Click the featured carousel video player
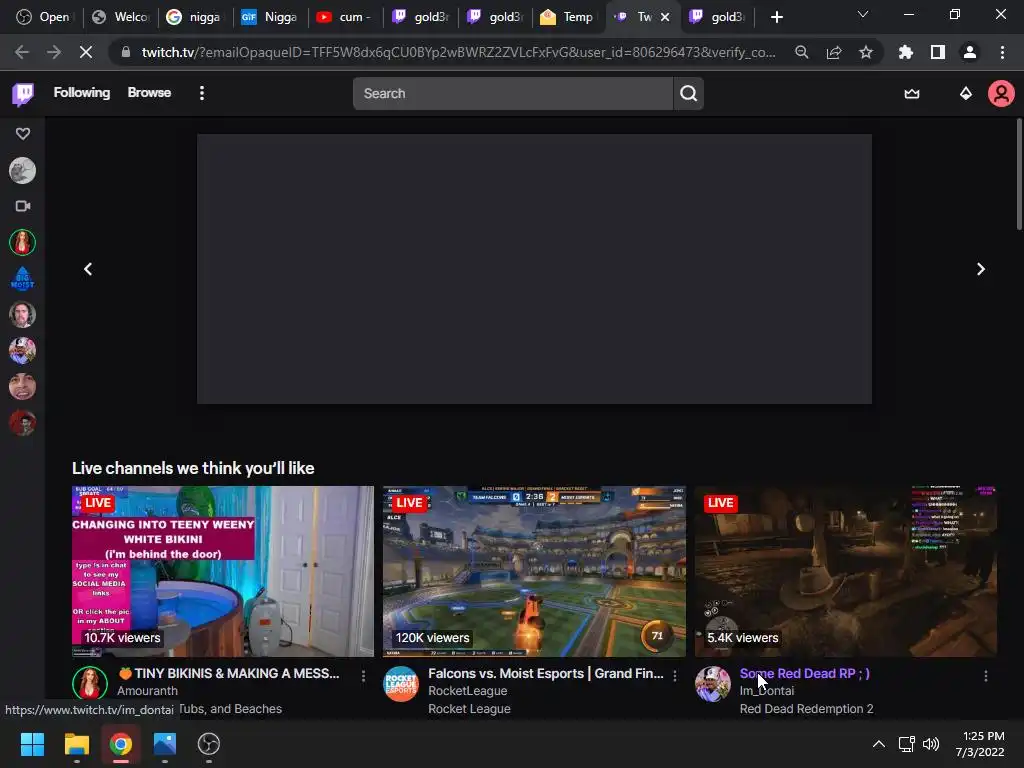Screen dimensions: 1024x768 [x=534, y=269]
